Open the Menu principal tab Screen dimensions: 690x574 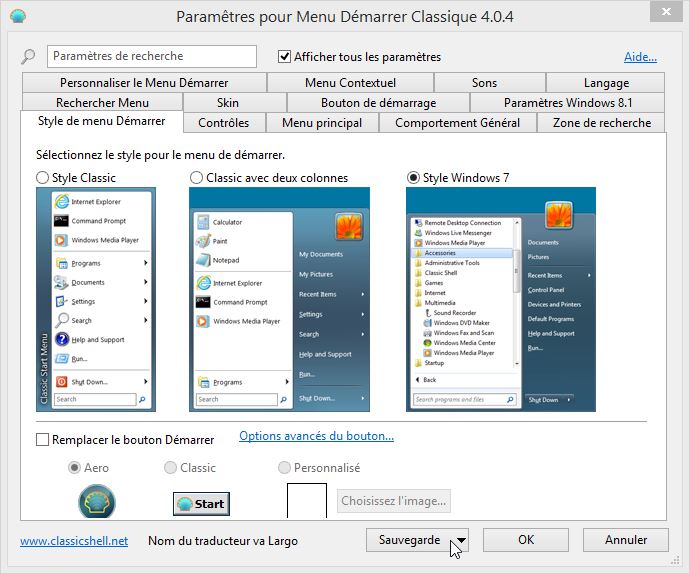(322, 123)
